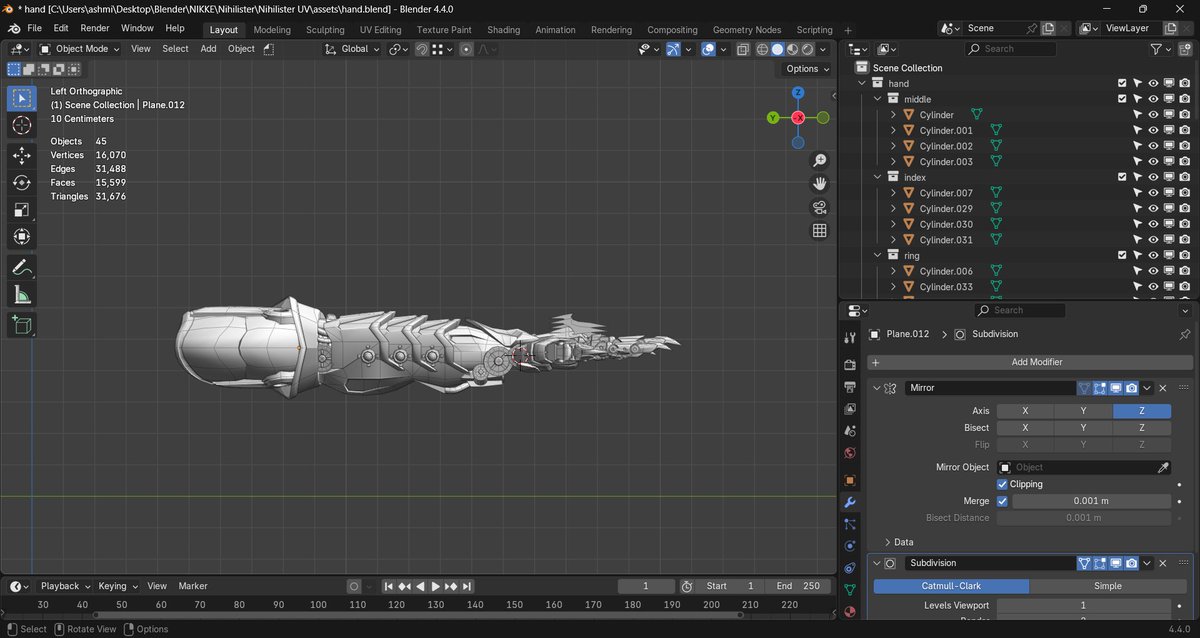Open the Render properties tab

pos(850,364)
